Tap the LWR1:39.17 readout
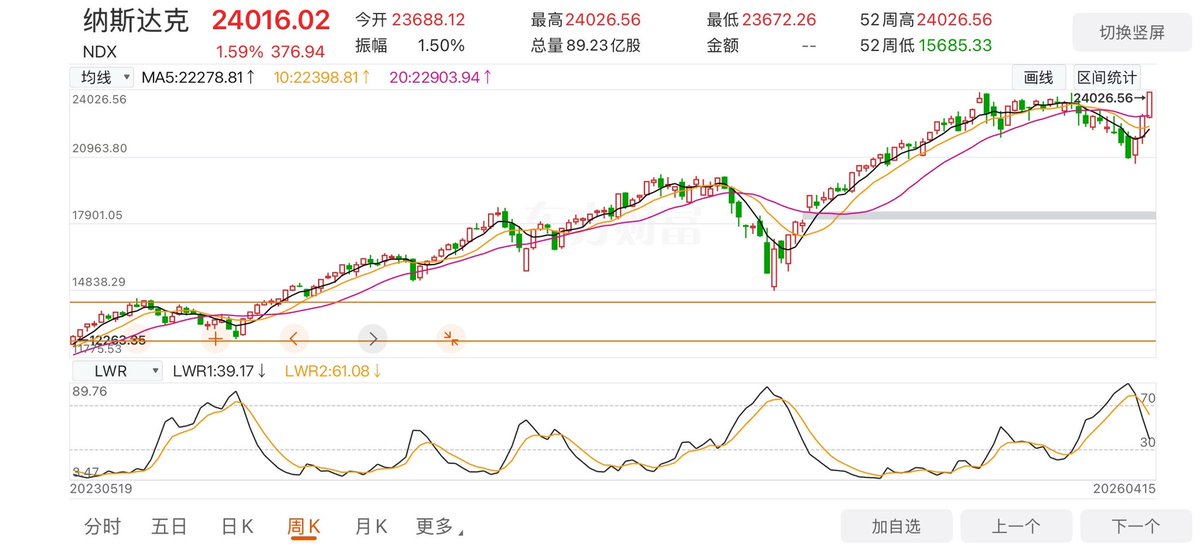Viewport: 1200px width, 553px height. (219, 371)
